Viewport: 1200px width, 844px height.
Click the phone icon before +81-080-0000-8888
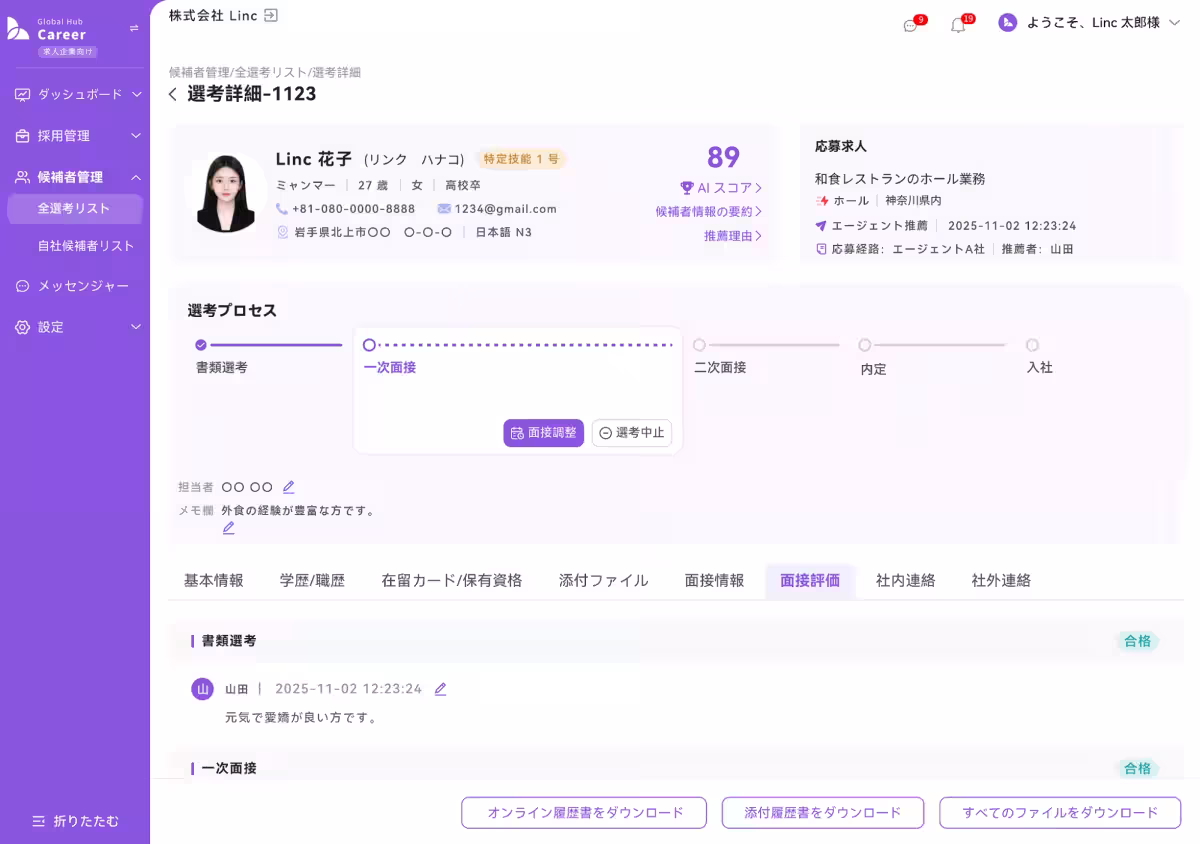coord(282,209)
